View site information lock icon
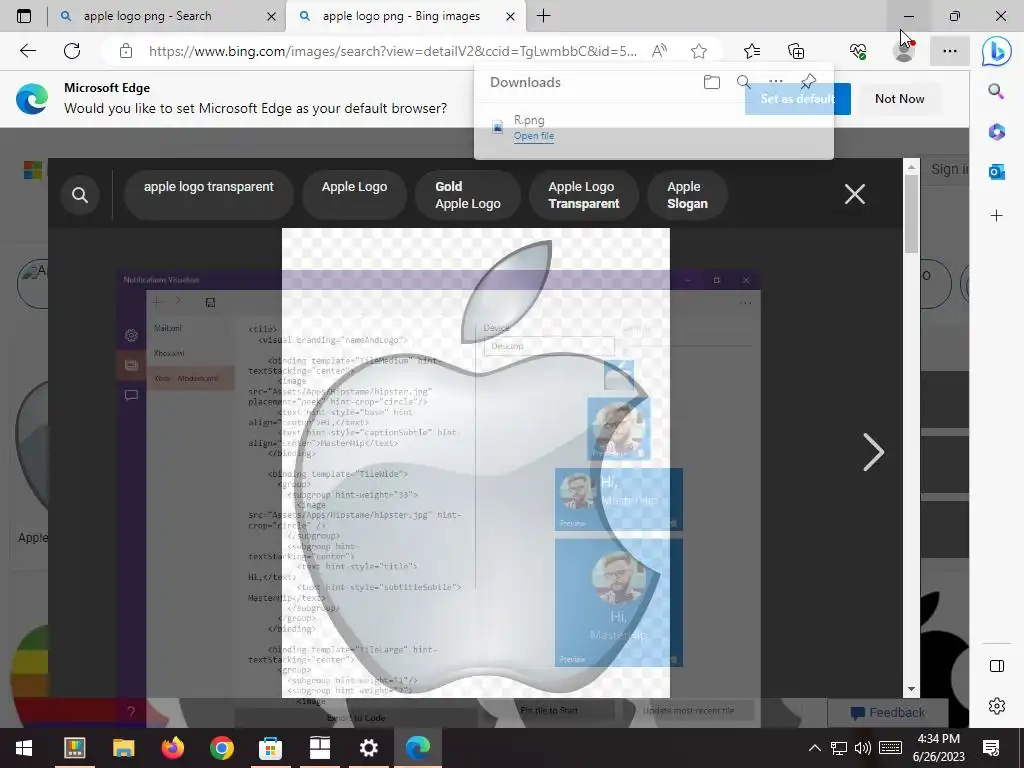The image size is (1024, 768). click(x=126, y=51)
